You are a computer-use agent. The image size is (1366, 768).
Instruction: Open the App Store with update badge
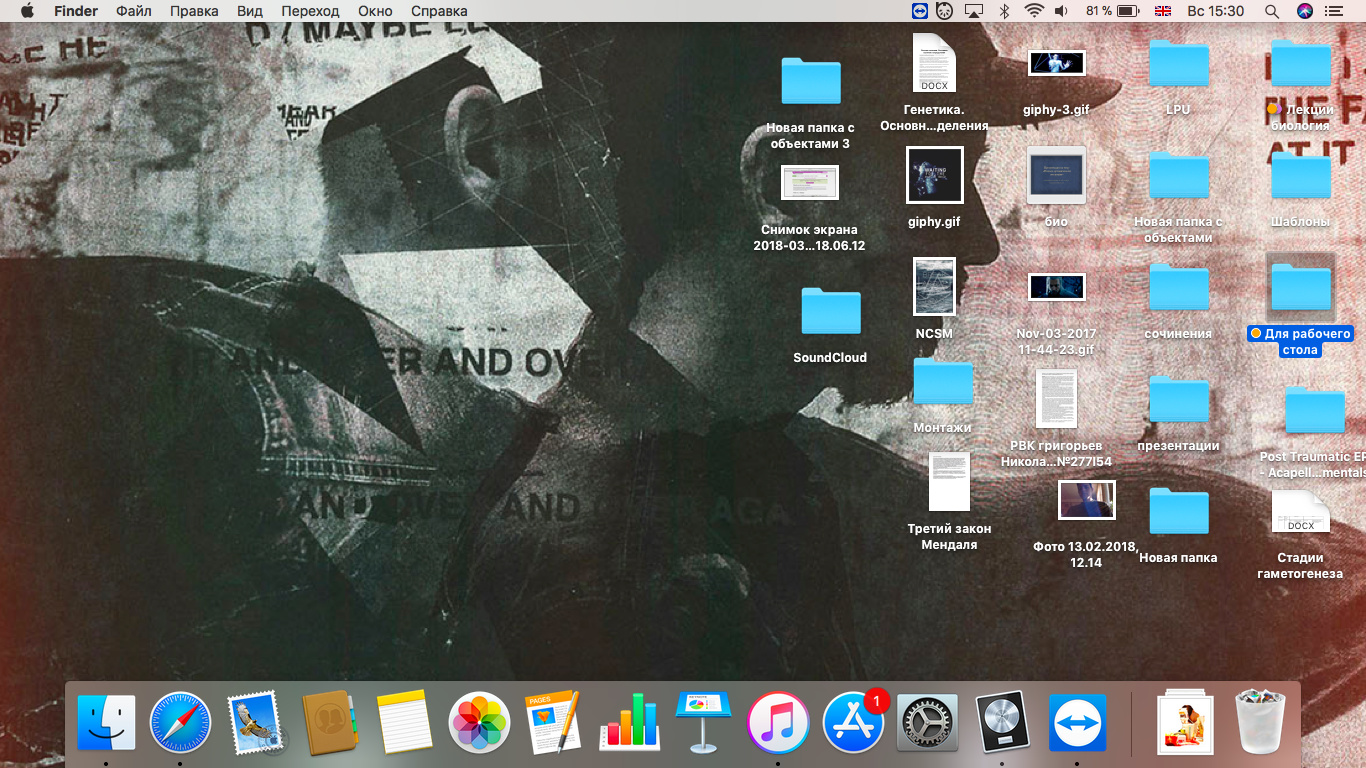click(x=853, y=723)
